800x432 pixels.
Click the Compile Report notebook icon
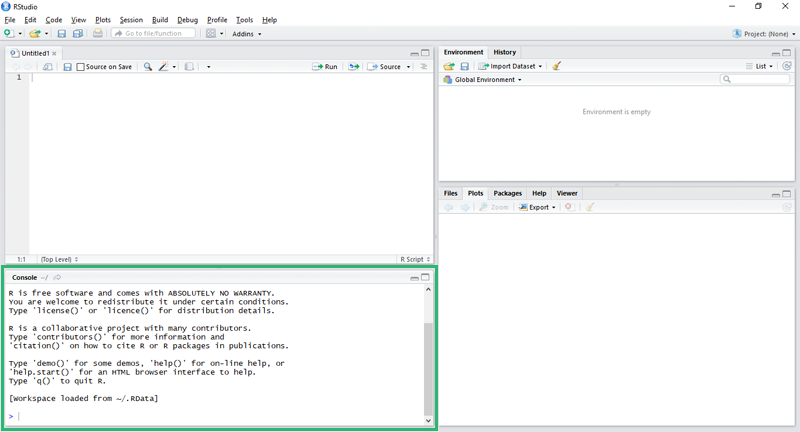(x=189, y=67)
